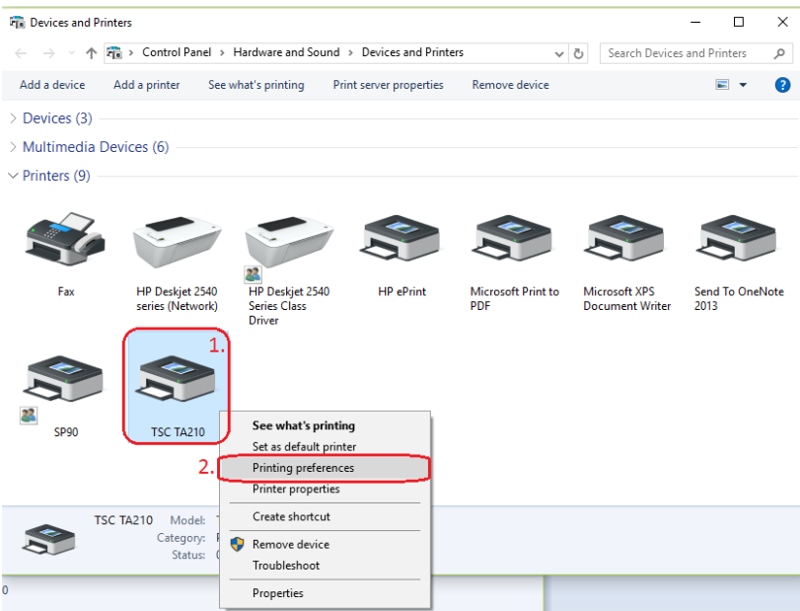Click the blue Help question mark icon
This screenshot has height=611, width=800.
[783, 85]
